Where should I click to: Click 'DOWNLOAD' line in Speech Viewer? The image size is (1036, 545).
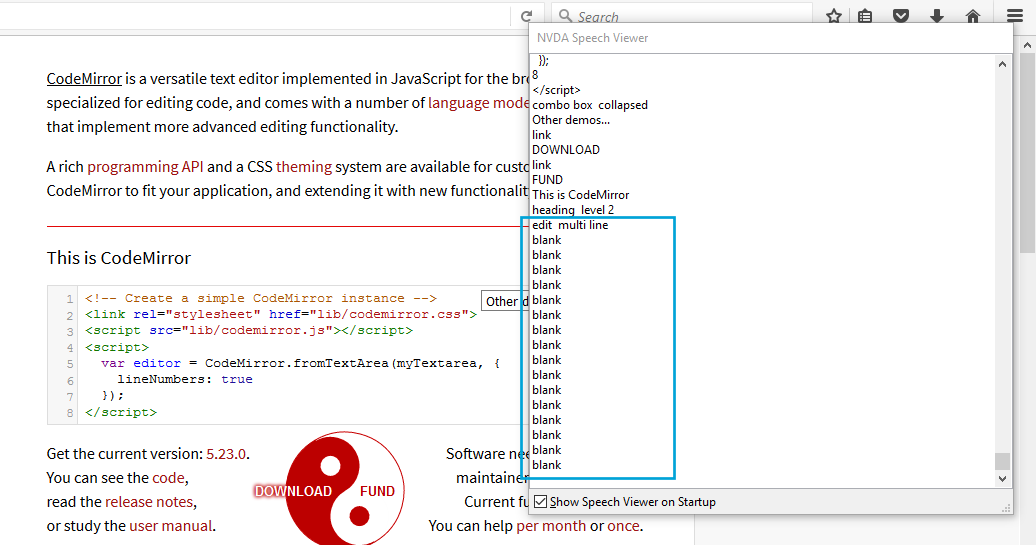[x=566, y=150]
